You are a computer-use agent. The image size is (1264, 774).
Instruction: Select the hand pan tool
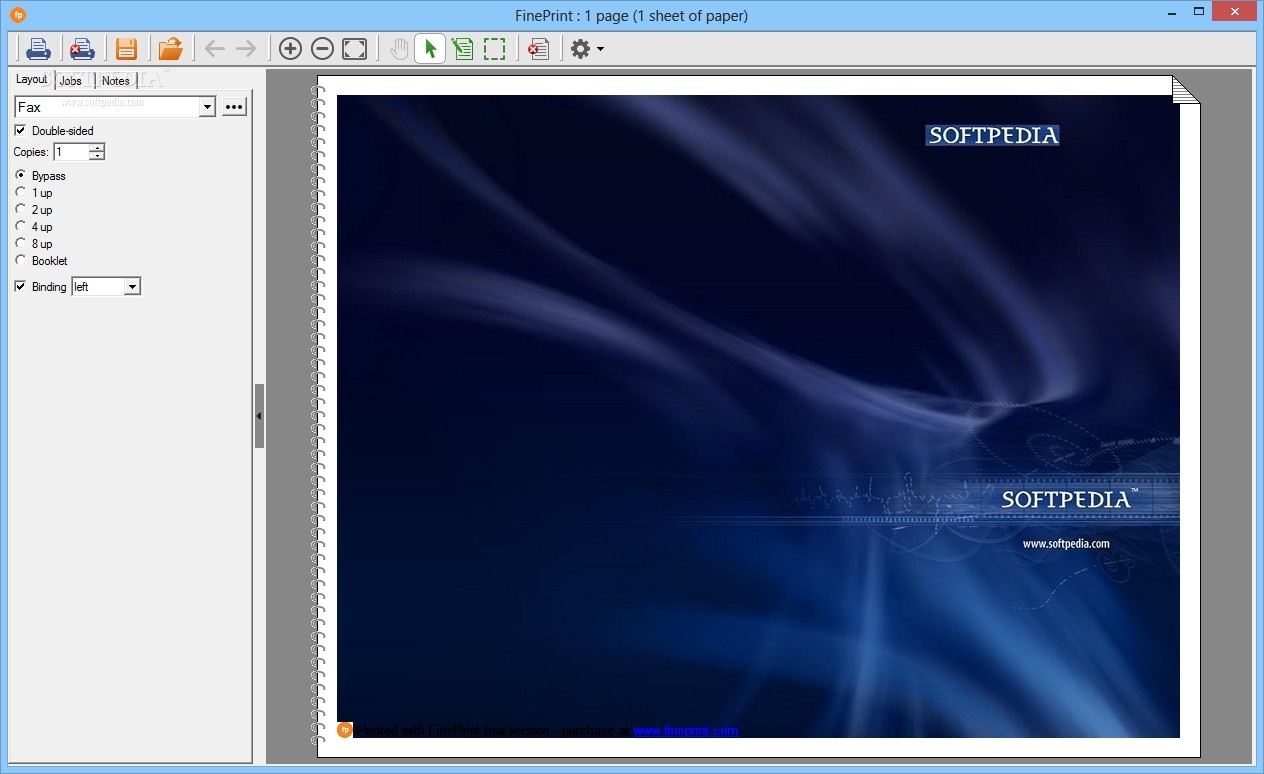click(x=399, y=48)
